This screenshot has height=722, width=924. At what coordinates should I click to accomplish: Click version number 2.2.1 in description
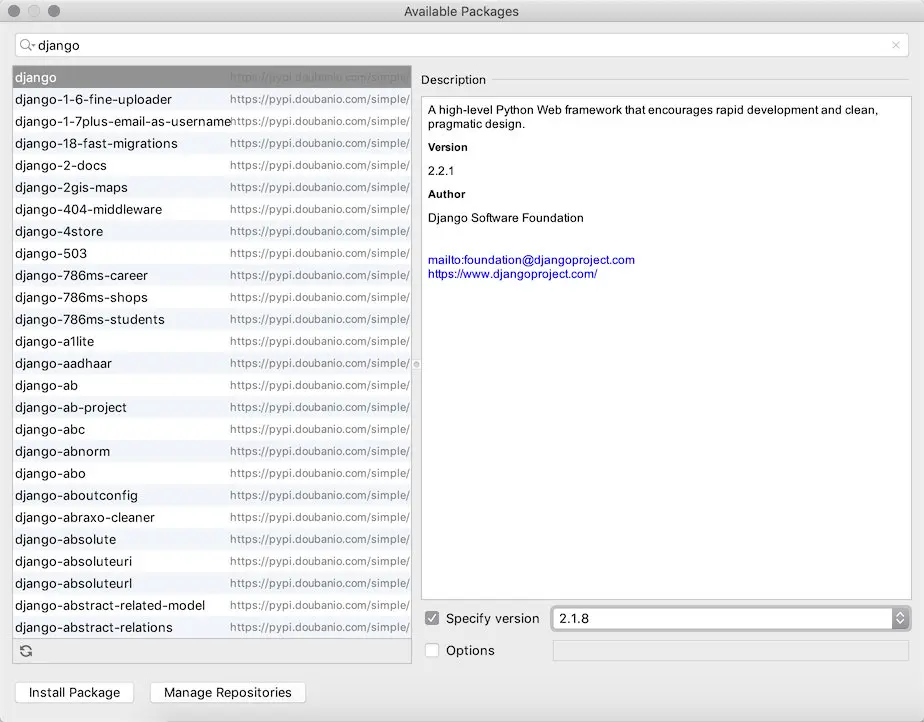pyautogui.click(x=441, y=171)
